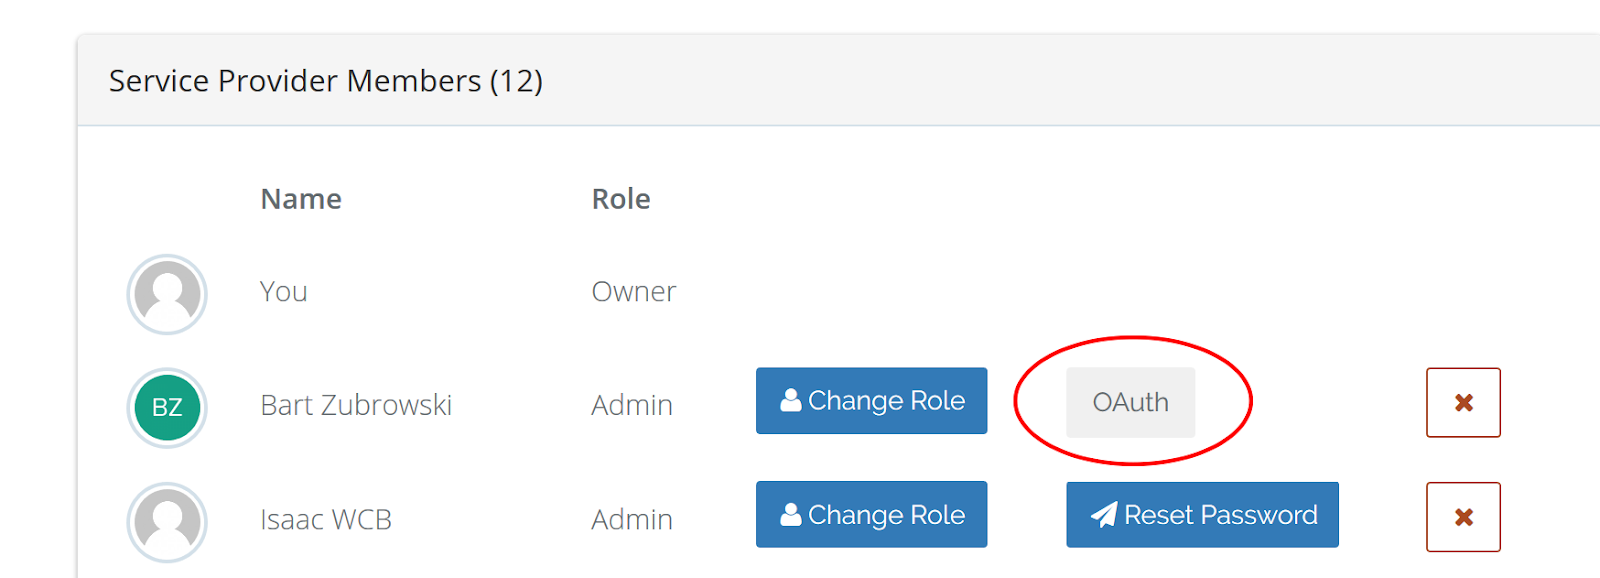Click the Name column header
The width and height of the screenshot is (1600, 578).
click(301, 199)
